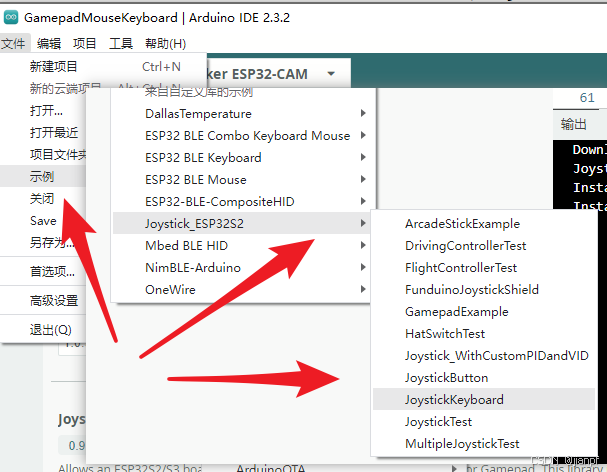Expand Mbed BLE HID examples
Viewport: 607px width, 472px height.
[x=244, y=245]
